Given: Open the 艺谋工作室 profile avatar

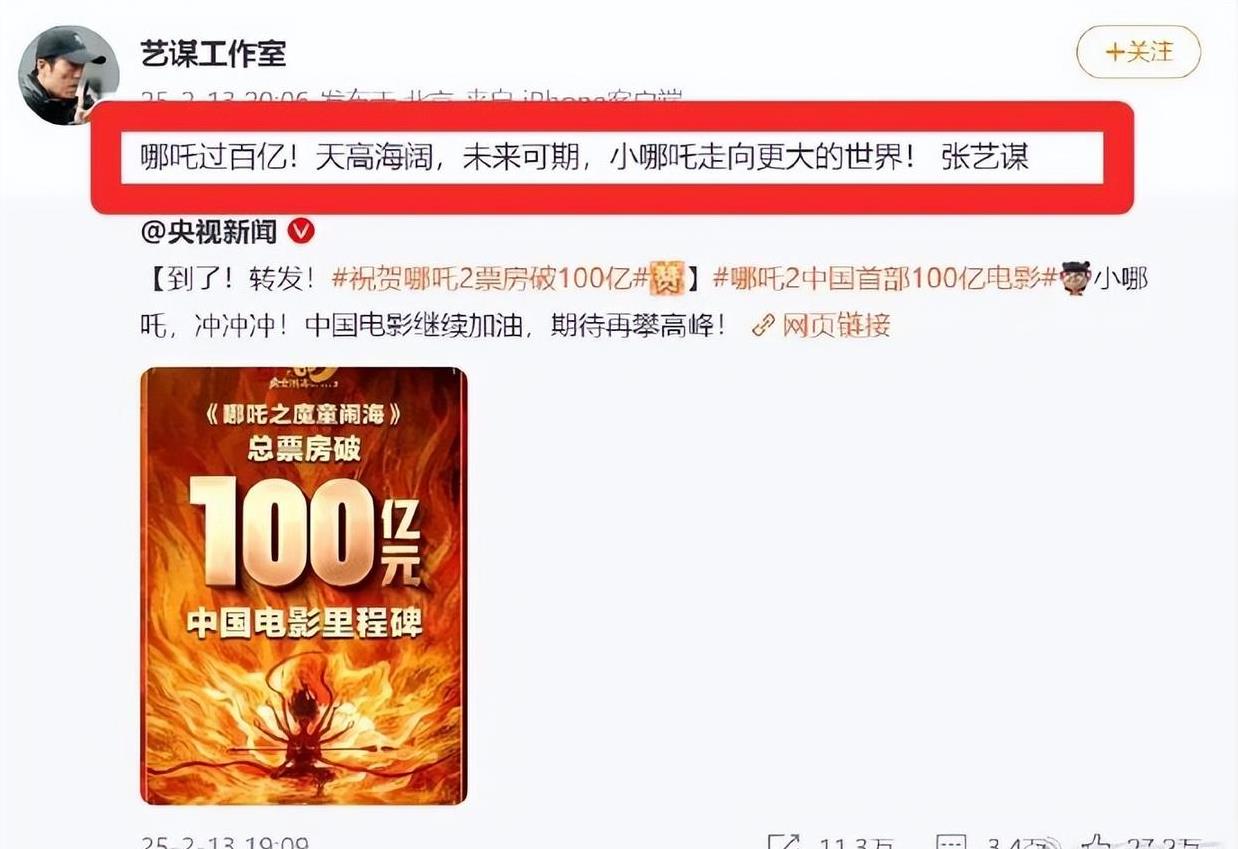Looking at the screenshot, I should coord(69,75).
